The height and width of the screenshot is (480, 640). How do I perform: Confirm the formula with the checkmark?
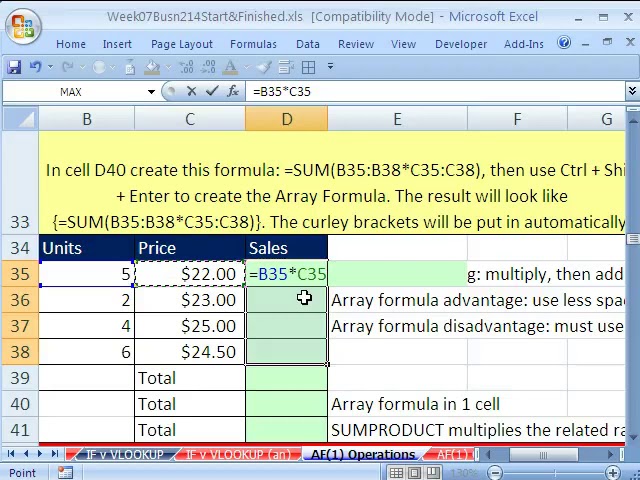tap(212, 91)
